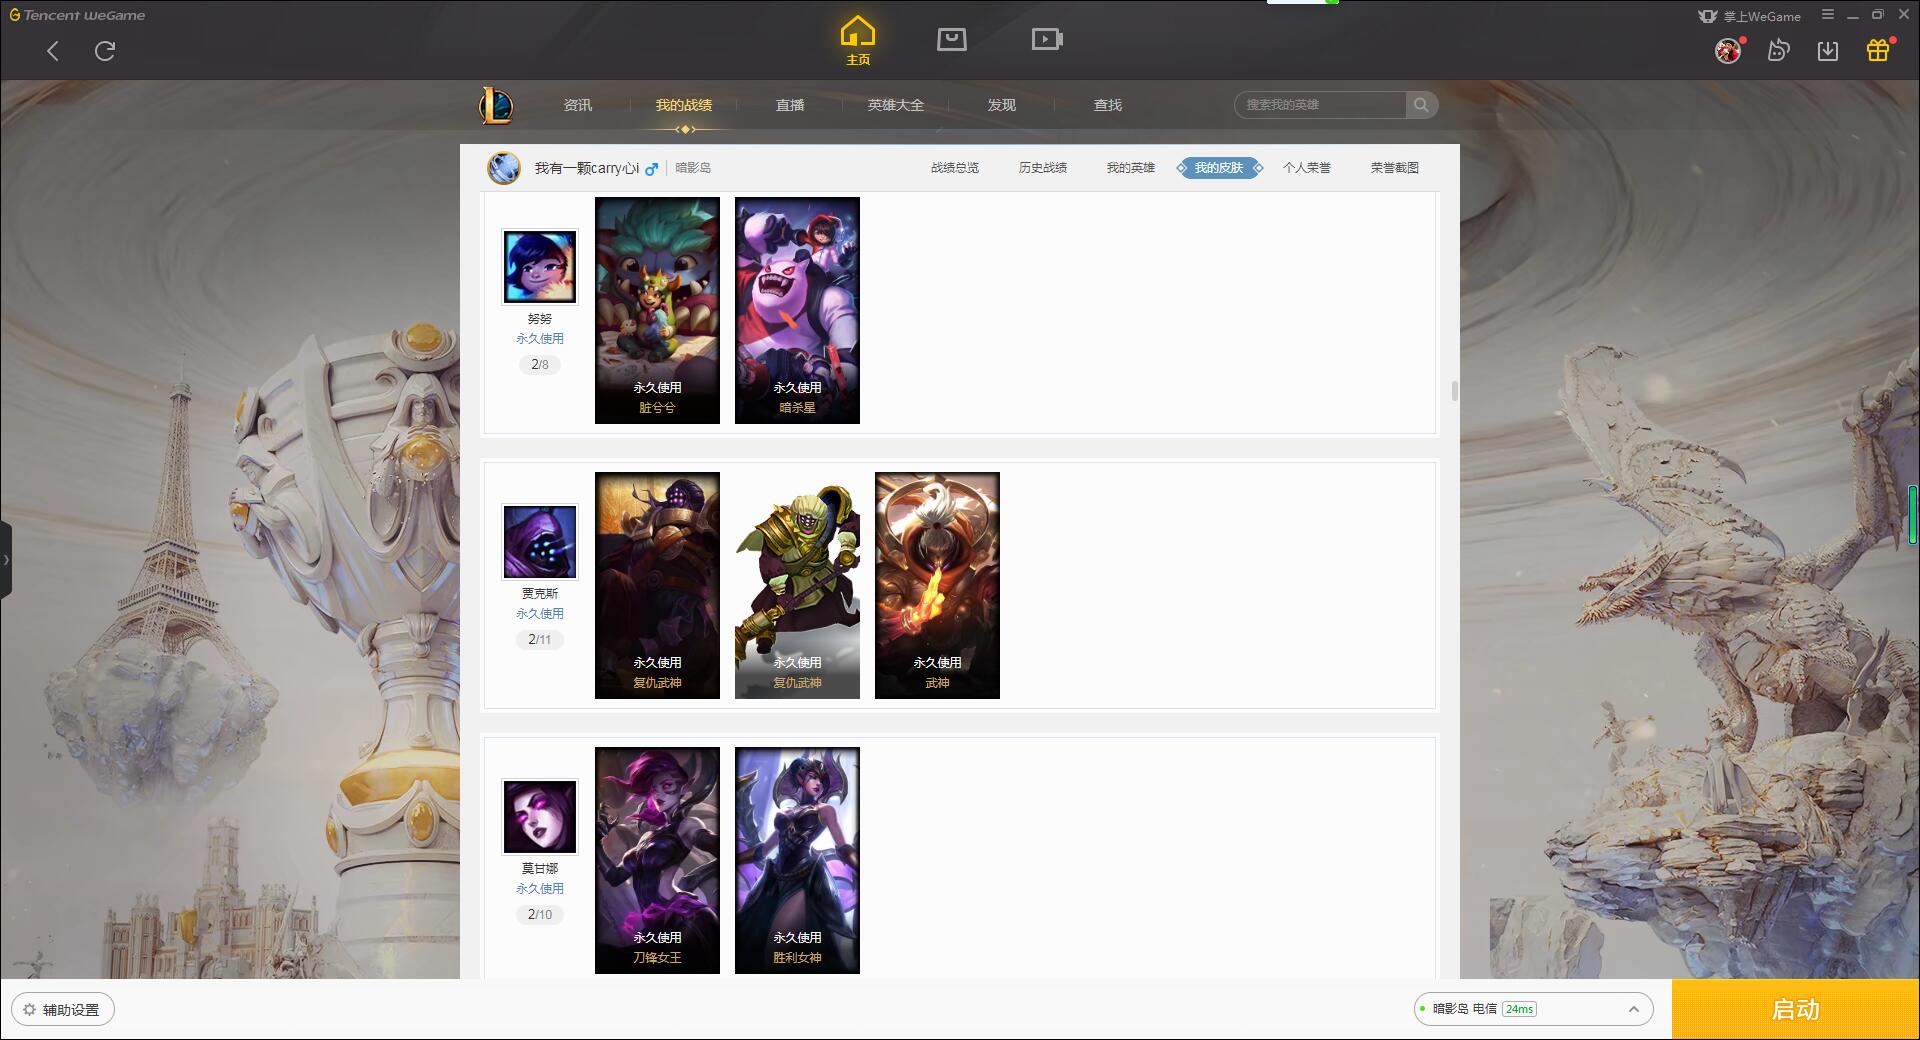This screenshot has height=1040, width=1920.
Task: Open the video live icon in the top bar
Action: (1047, 39)
